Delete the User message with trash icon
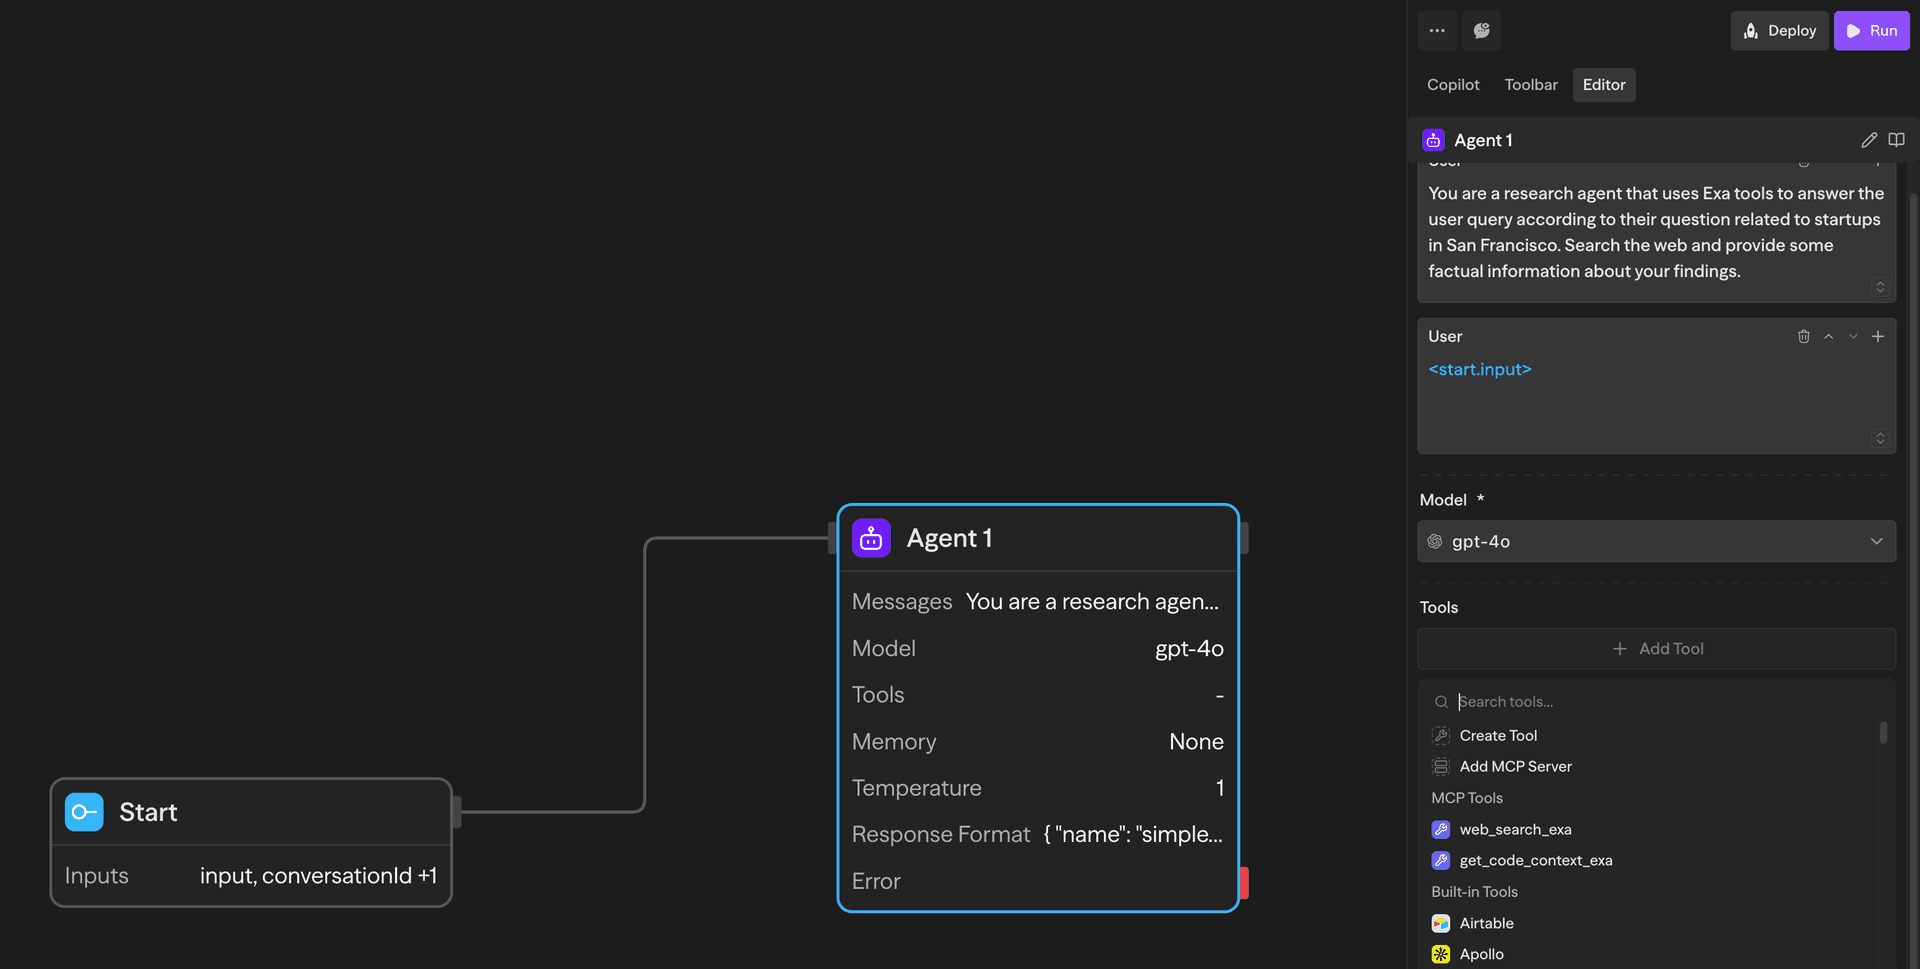The image size is (1920, 969). [1804, 336]
